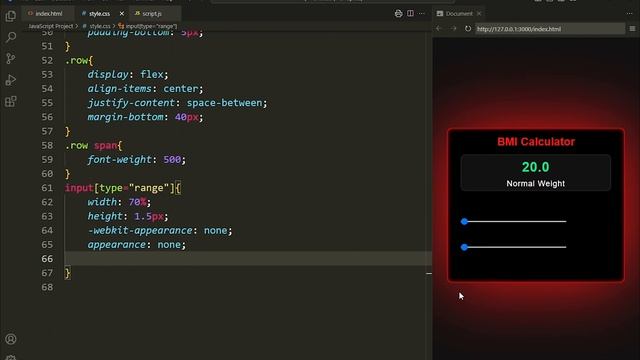Click 'align-items' property on line 54
This screenshot has height=360, width=640.
point(120,89)
